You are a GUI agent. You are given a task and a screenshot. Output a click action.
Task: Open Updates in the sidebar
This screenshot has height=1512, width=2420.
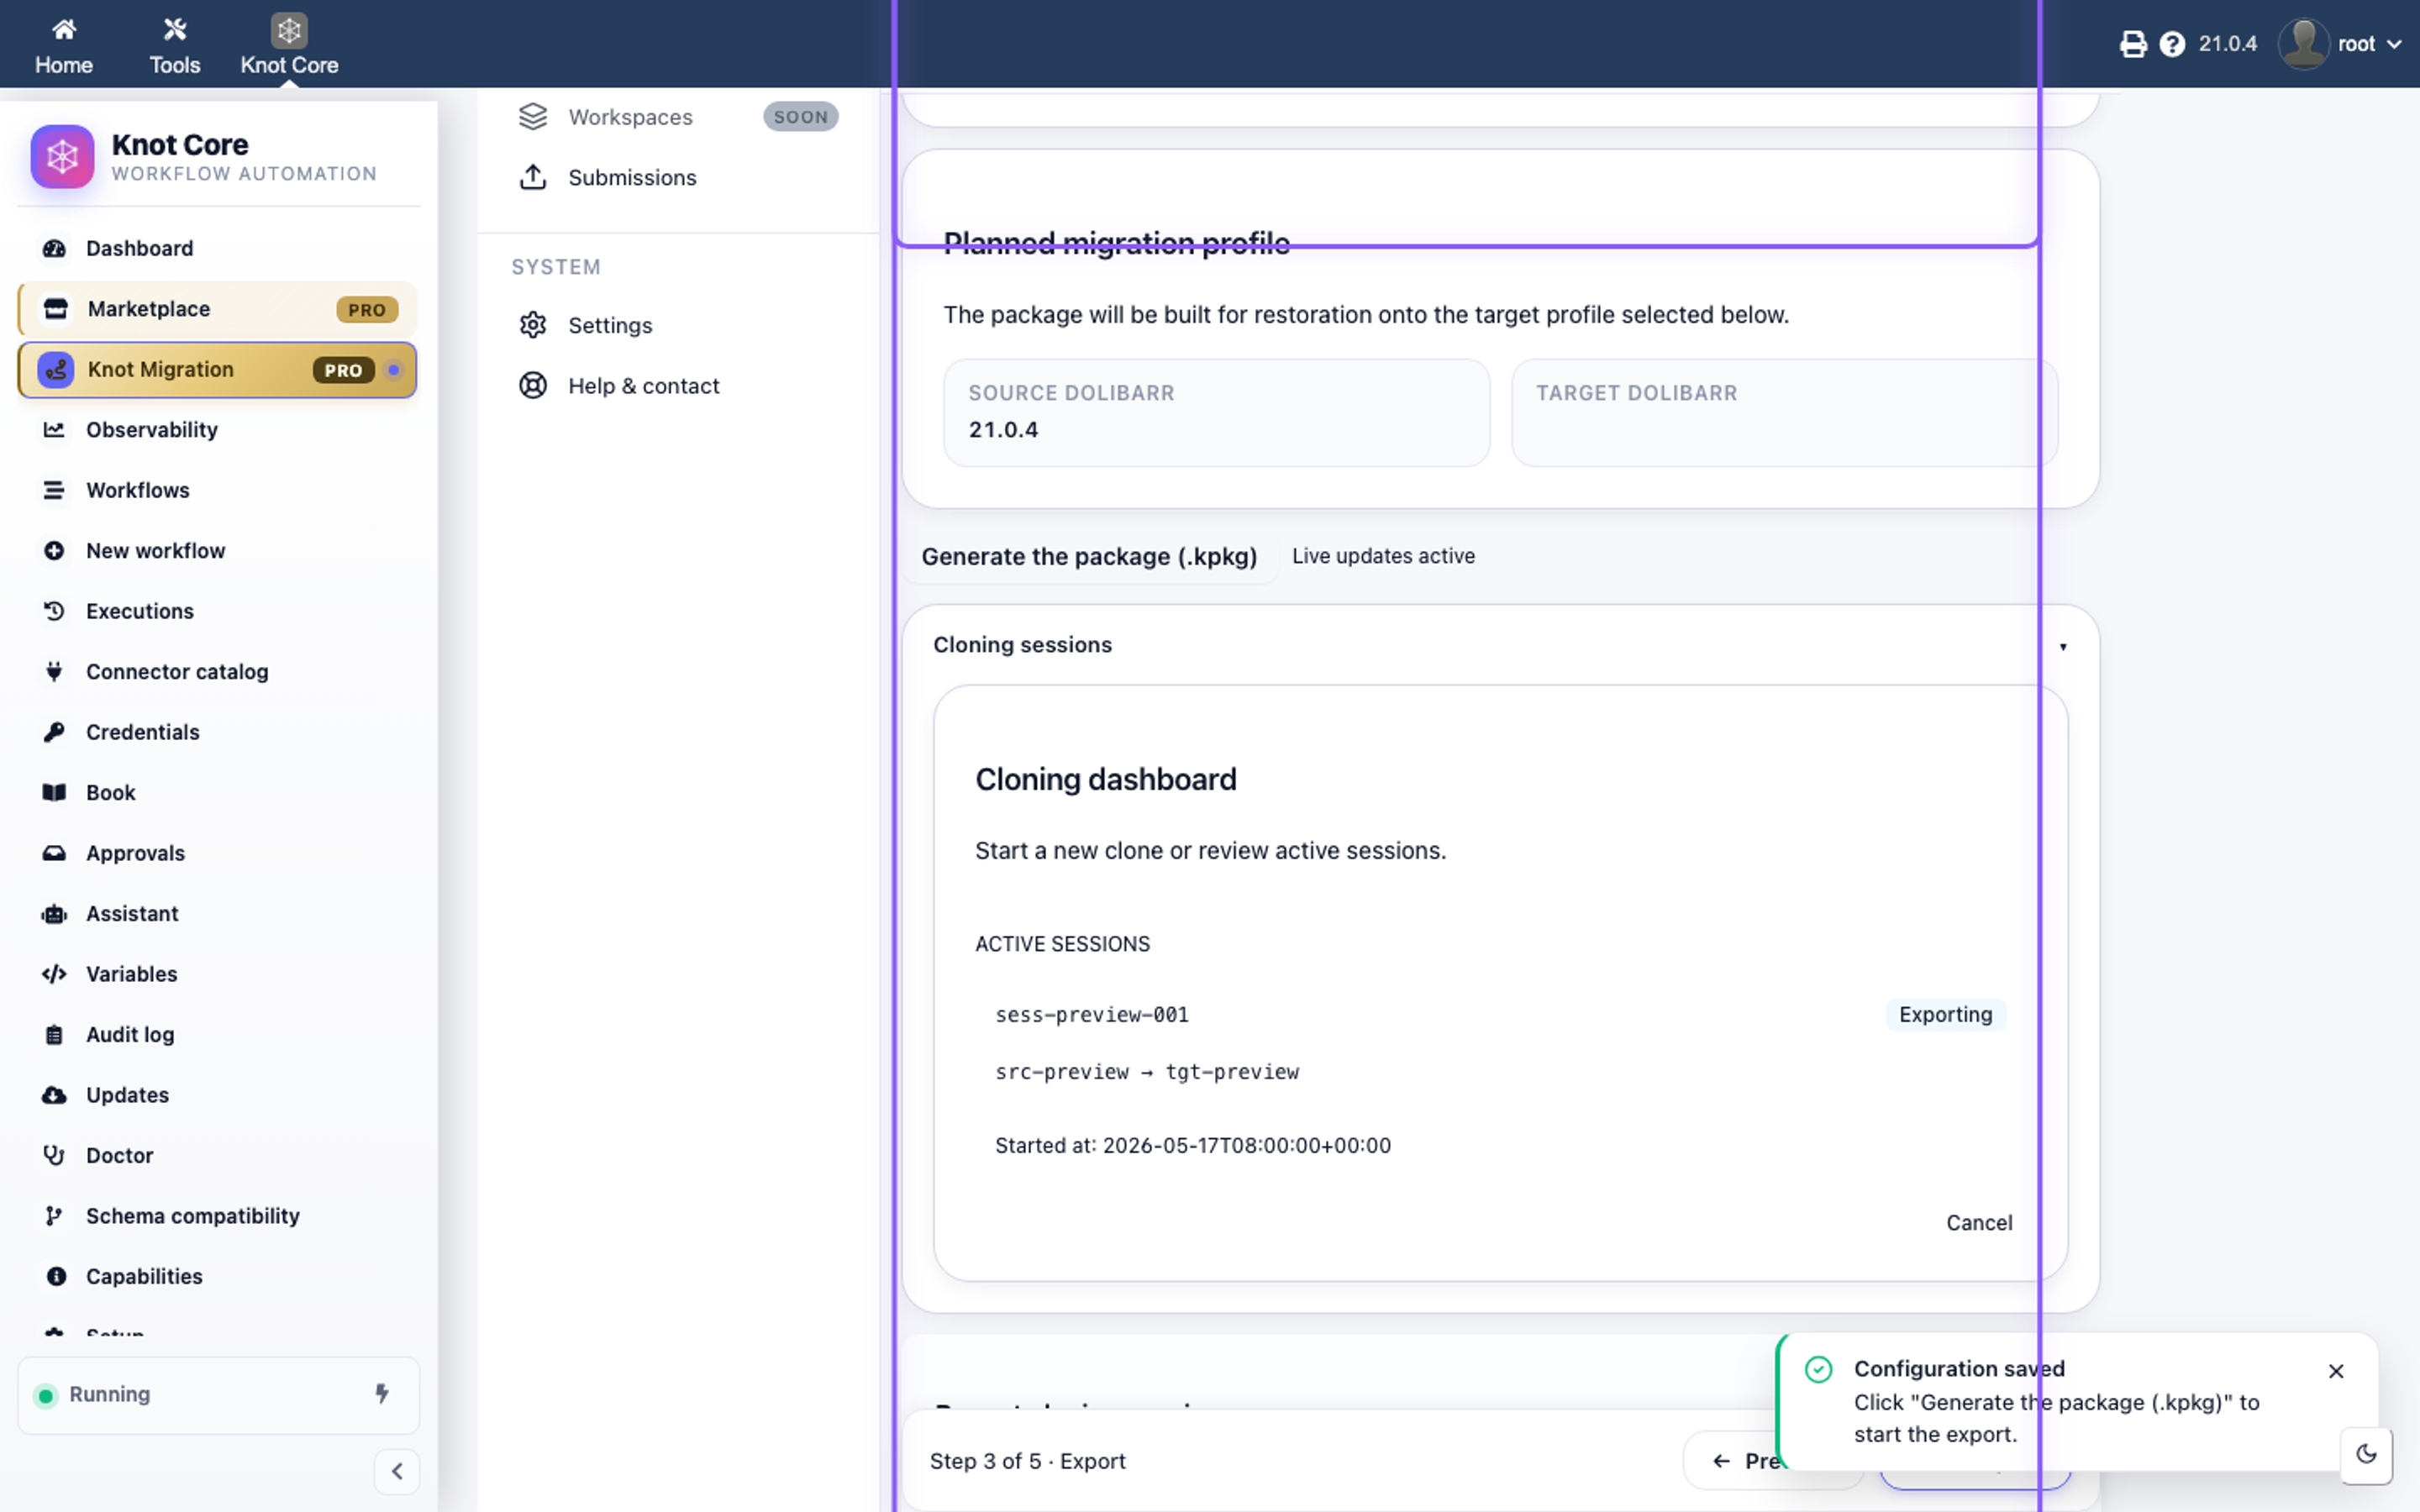coord(218,1095)
